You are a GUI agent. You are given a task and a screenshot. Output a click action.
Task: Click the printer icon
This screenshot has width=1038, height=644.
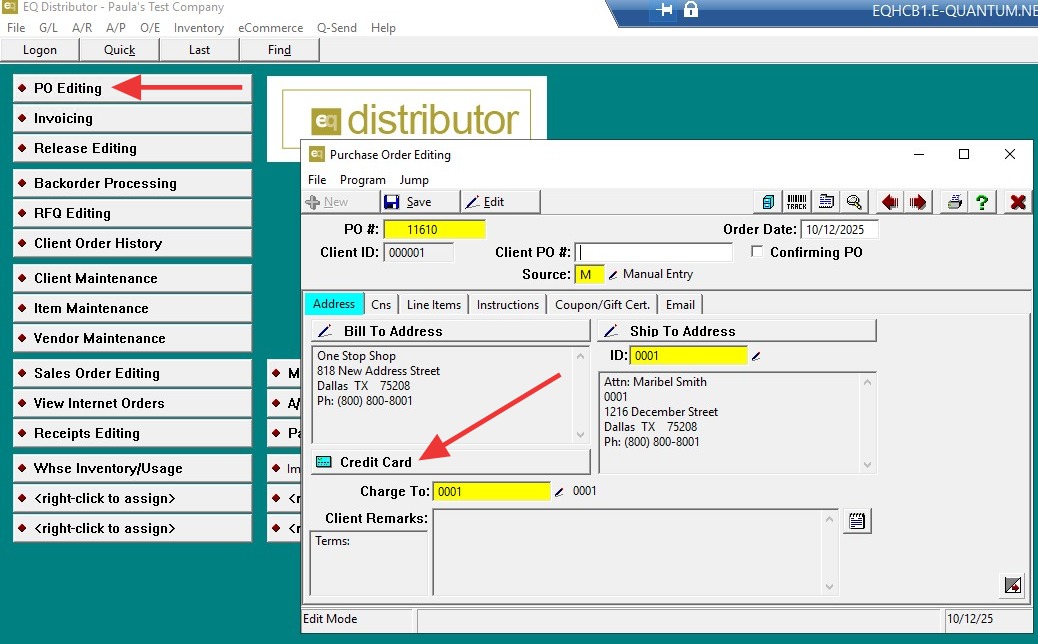pos(954,202)
